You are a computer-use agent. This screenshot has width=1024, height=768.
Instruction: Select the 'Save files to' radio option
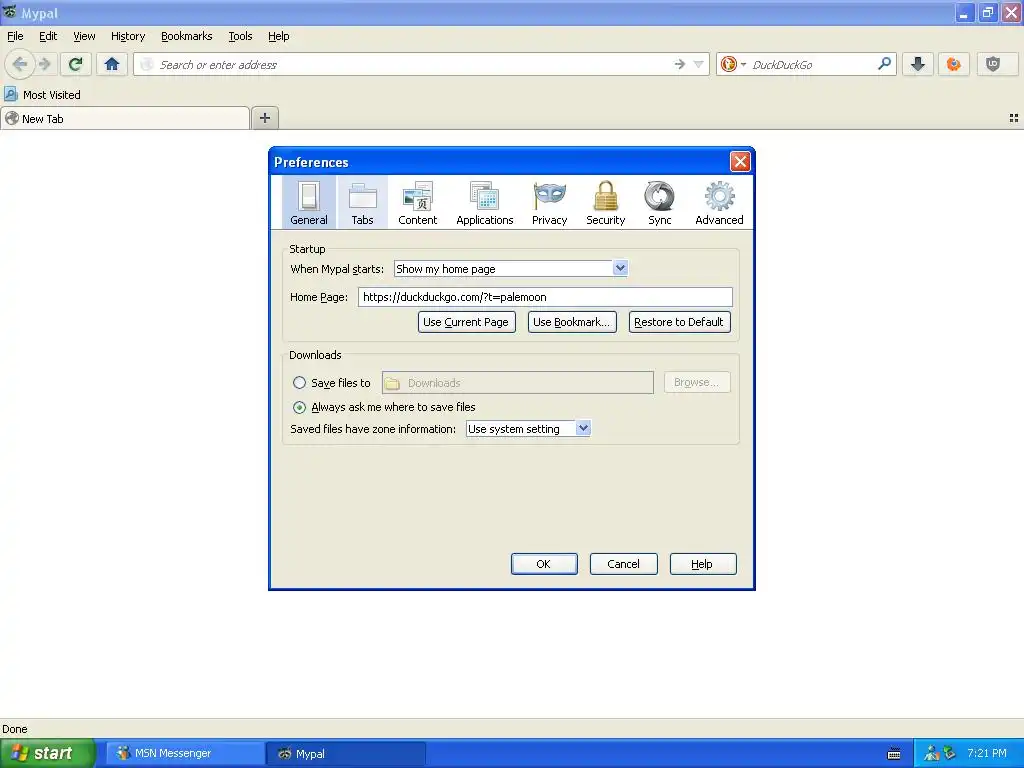(300, 383)
